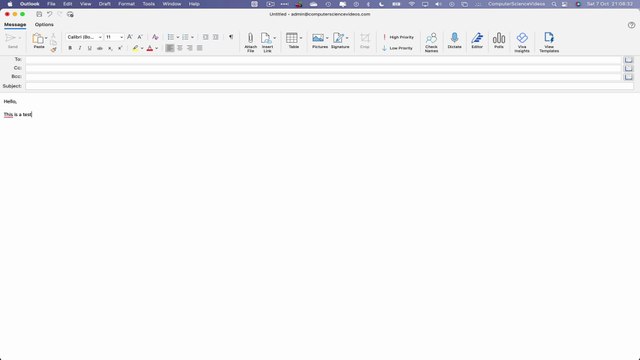Clear all text formatting
Viewport: 640px width, 360px height.
coord(155,37)
